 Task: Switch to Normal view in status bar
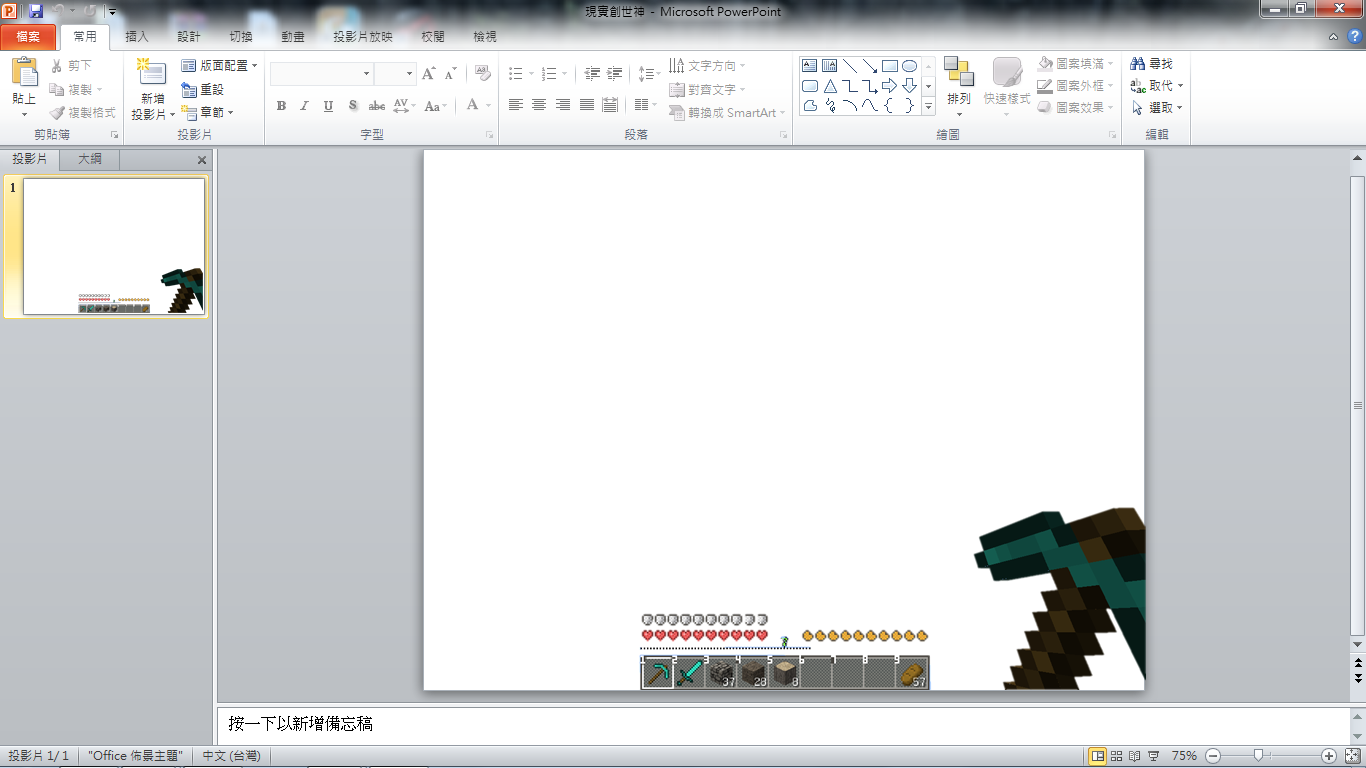1098,756
